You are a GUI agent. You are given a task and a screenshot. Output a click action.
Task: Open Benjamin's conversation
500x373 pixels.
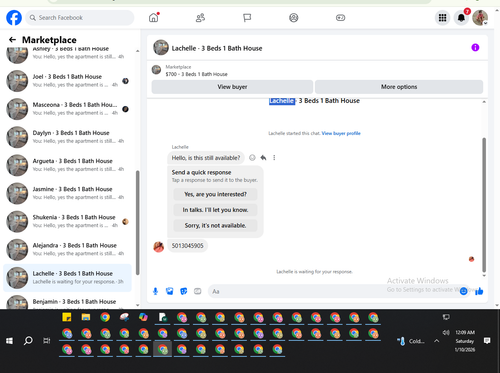[x=67, y=302]
